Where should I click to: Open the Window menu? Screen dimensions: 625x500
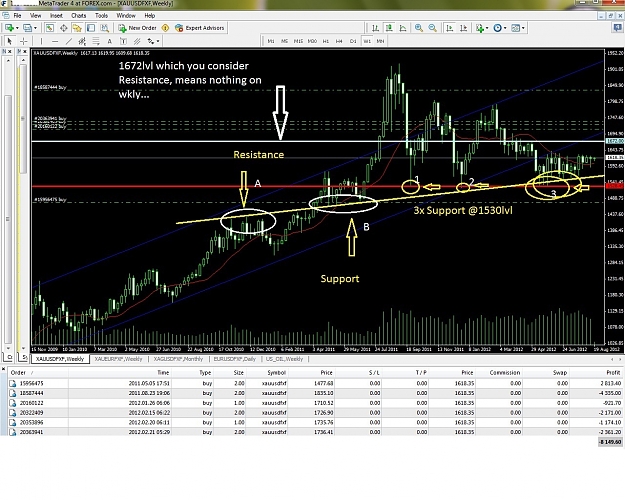(126, 16)
